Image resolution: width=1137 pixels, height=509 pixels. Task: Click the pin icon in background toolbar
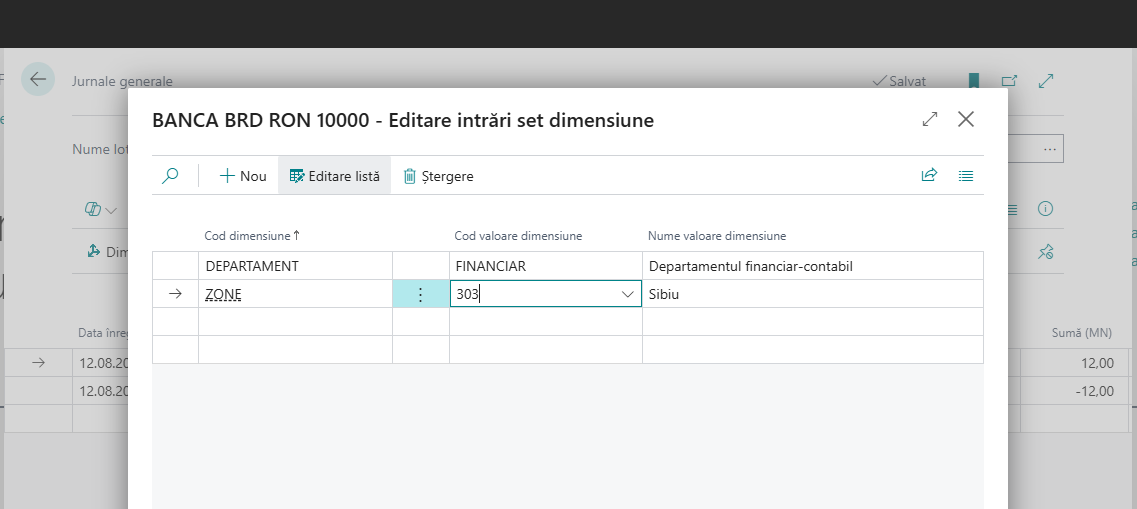pyautogui.click(x=1045, y=252)
